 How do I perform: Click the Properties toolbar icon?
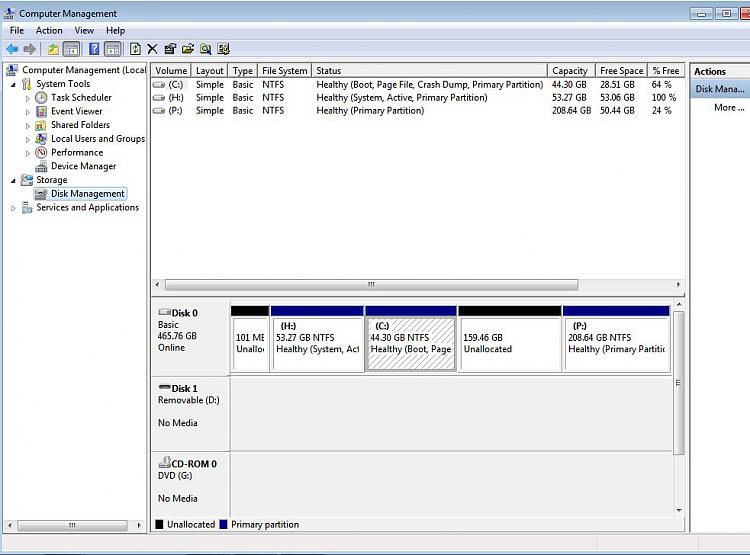[x=170, y=49]
